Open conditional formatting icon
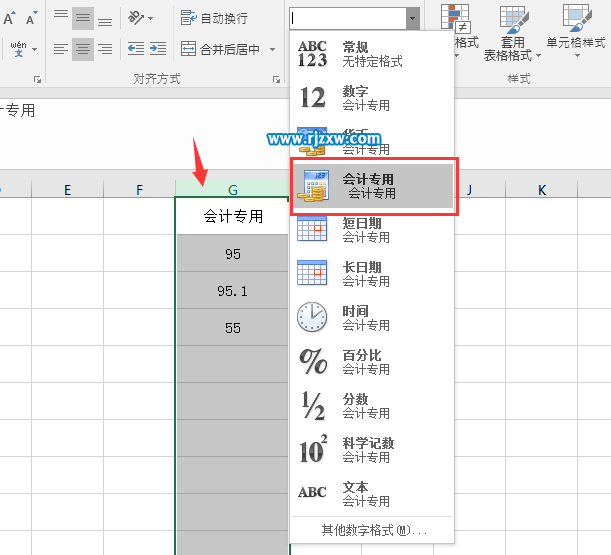 (x=456, y=18)
